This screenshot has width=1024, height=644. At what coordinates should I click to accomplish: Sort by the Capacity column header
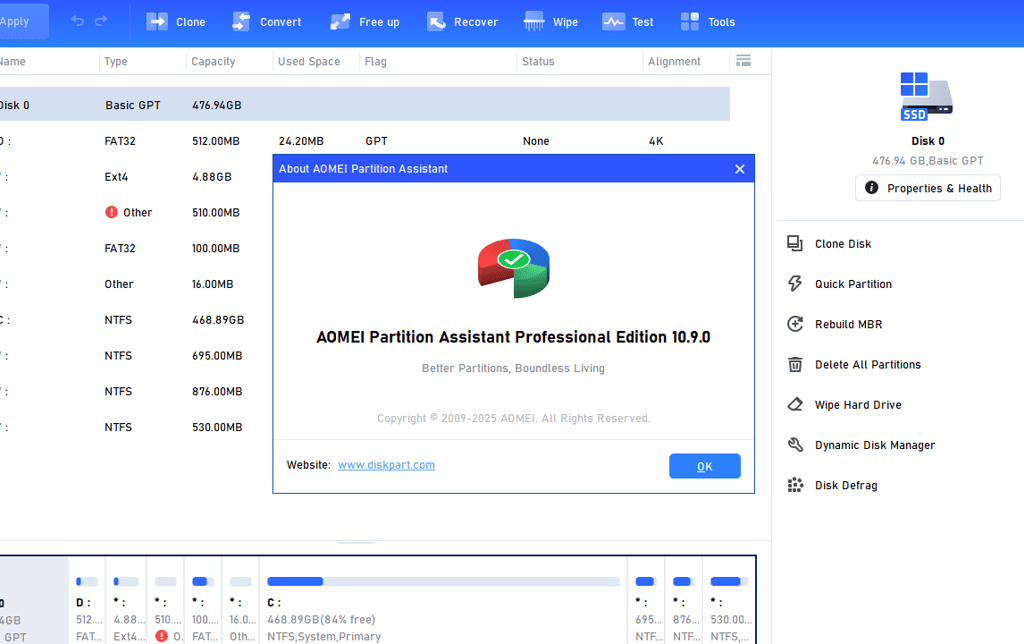pos(213,61)
